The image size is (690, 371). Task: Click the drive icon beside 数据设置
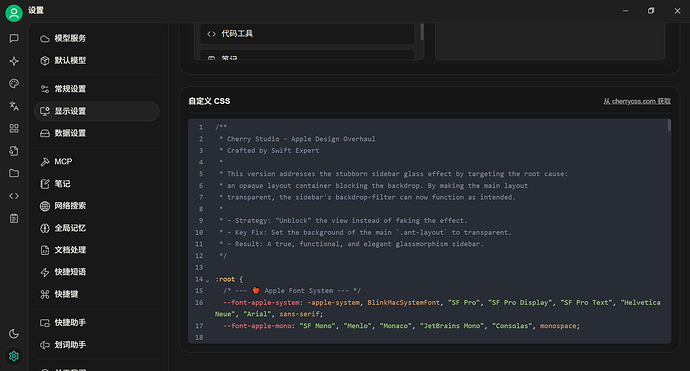tap(45, 133)
